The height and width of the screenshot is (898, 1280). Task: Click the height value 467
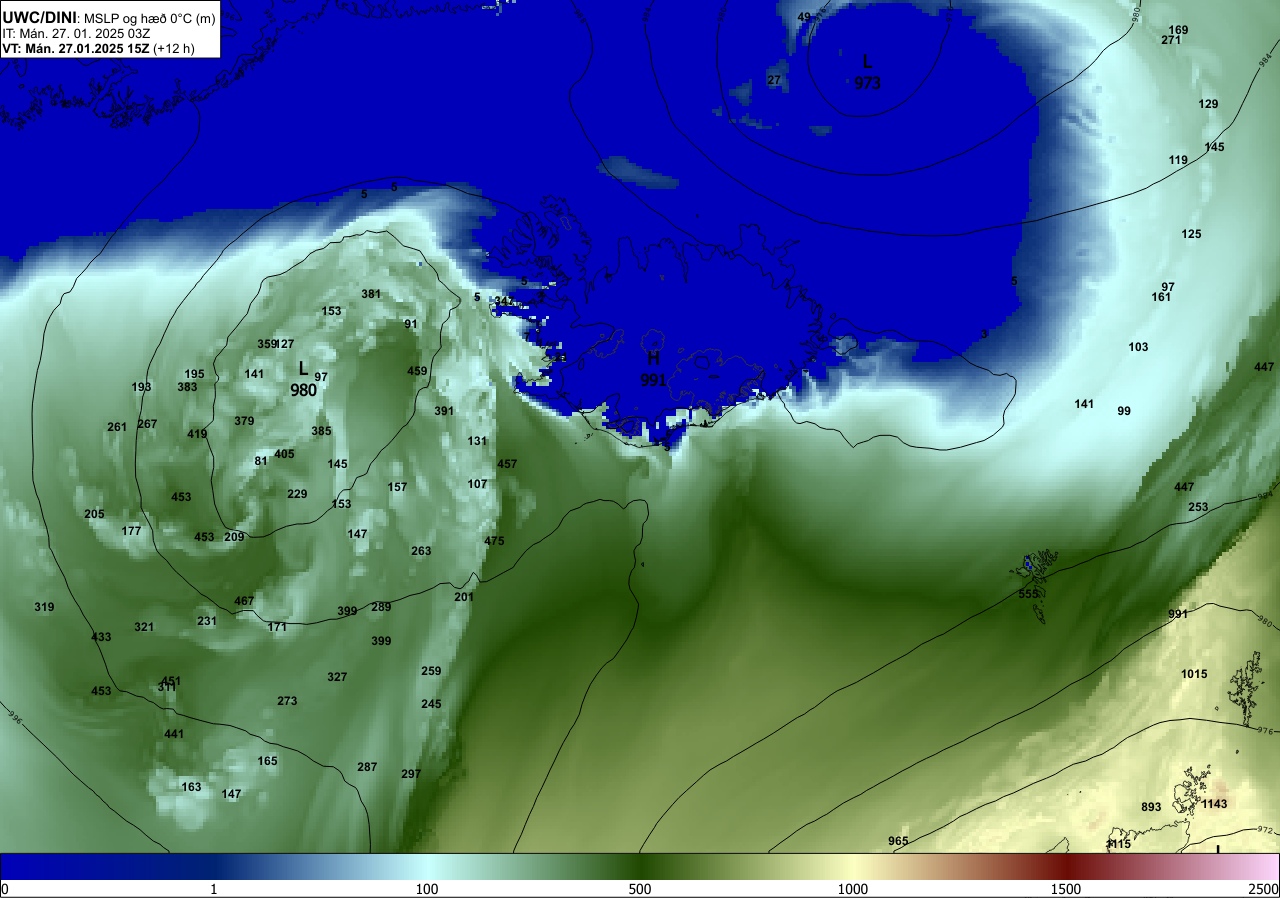(x=244, y=601)
